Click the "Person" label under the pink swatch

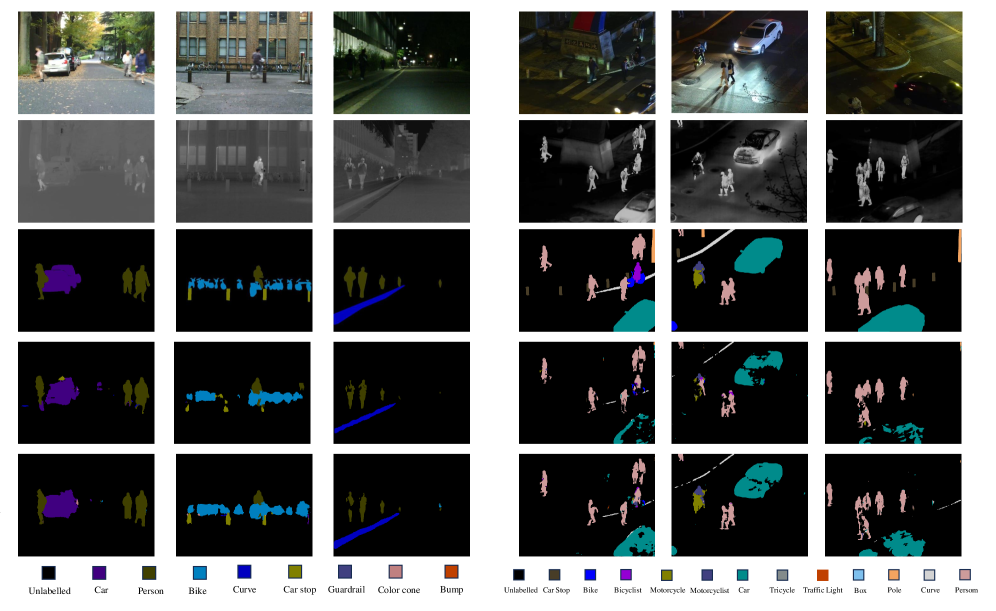[966, 590]
